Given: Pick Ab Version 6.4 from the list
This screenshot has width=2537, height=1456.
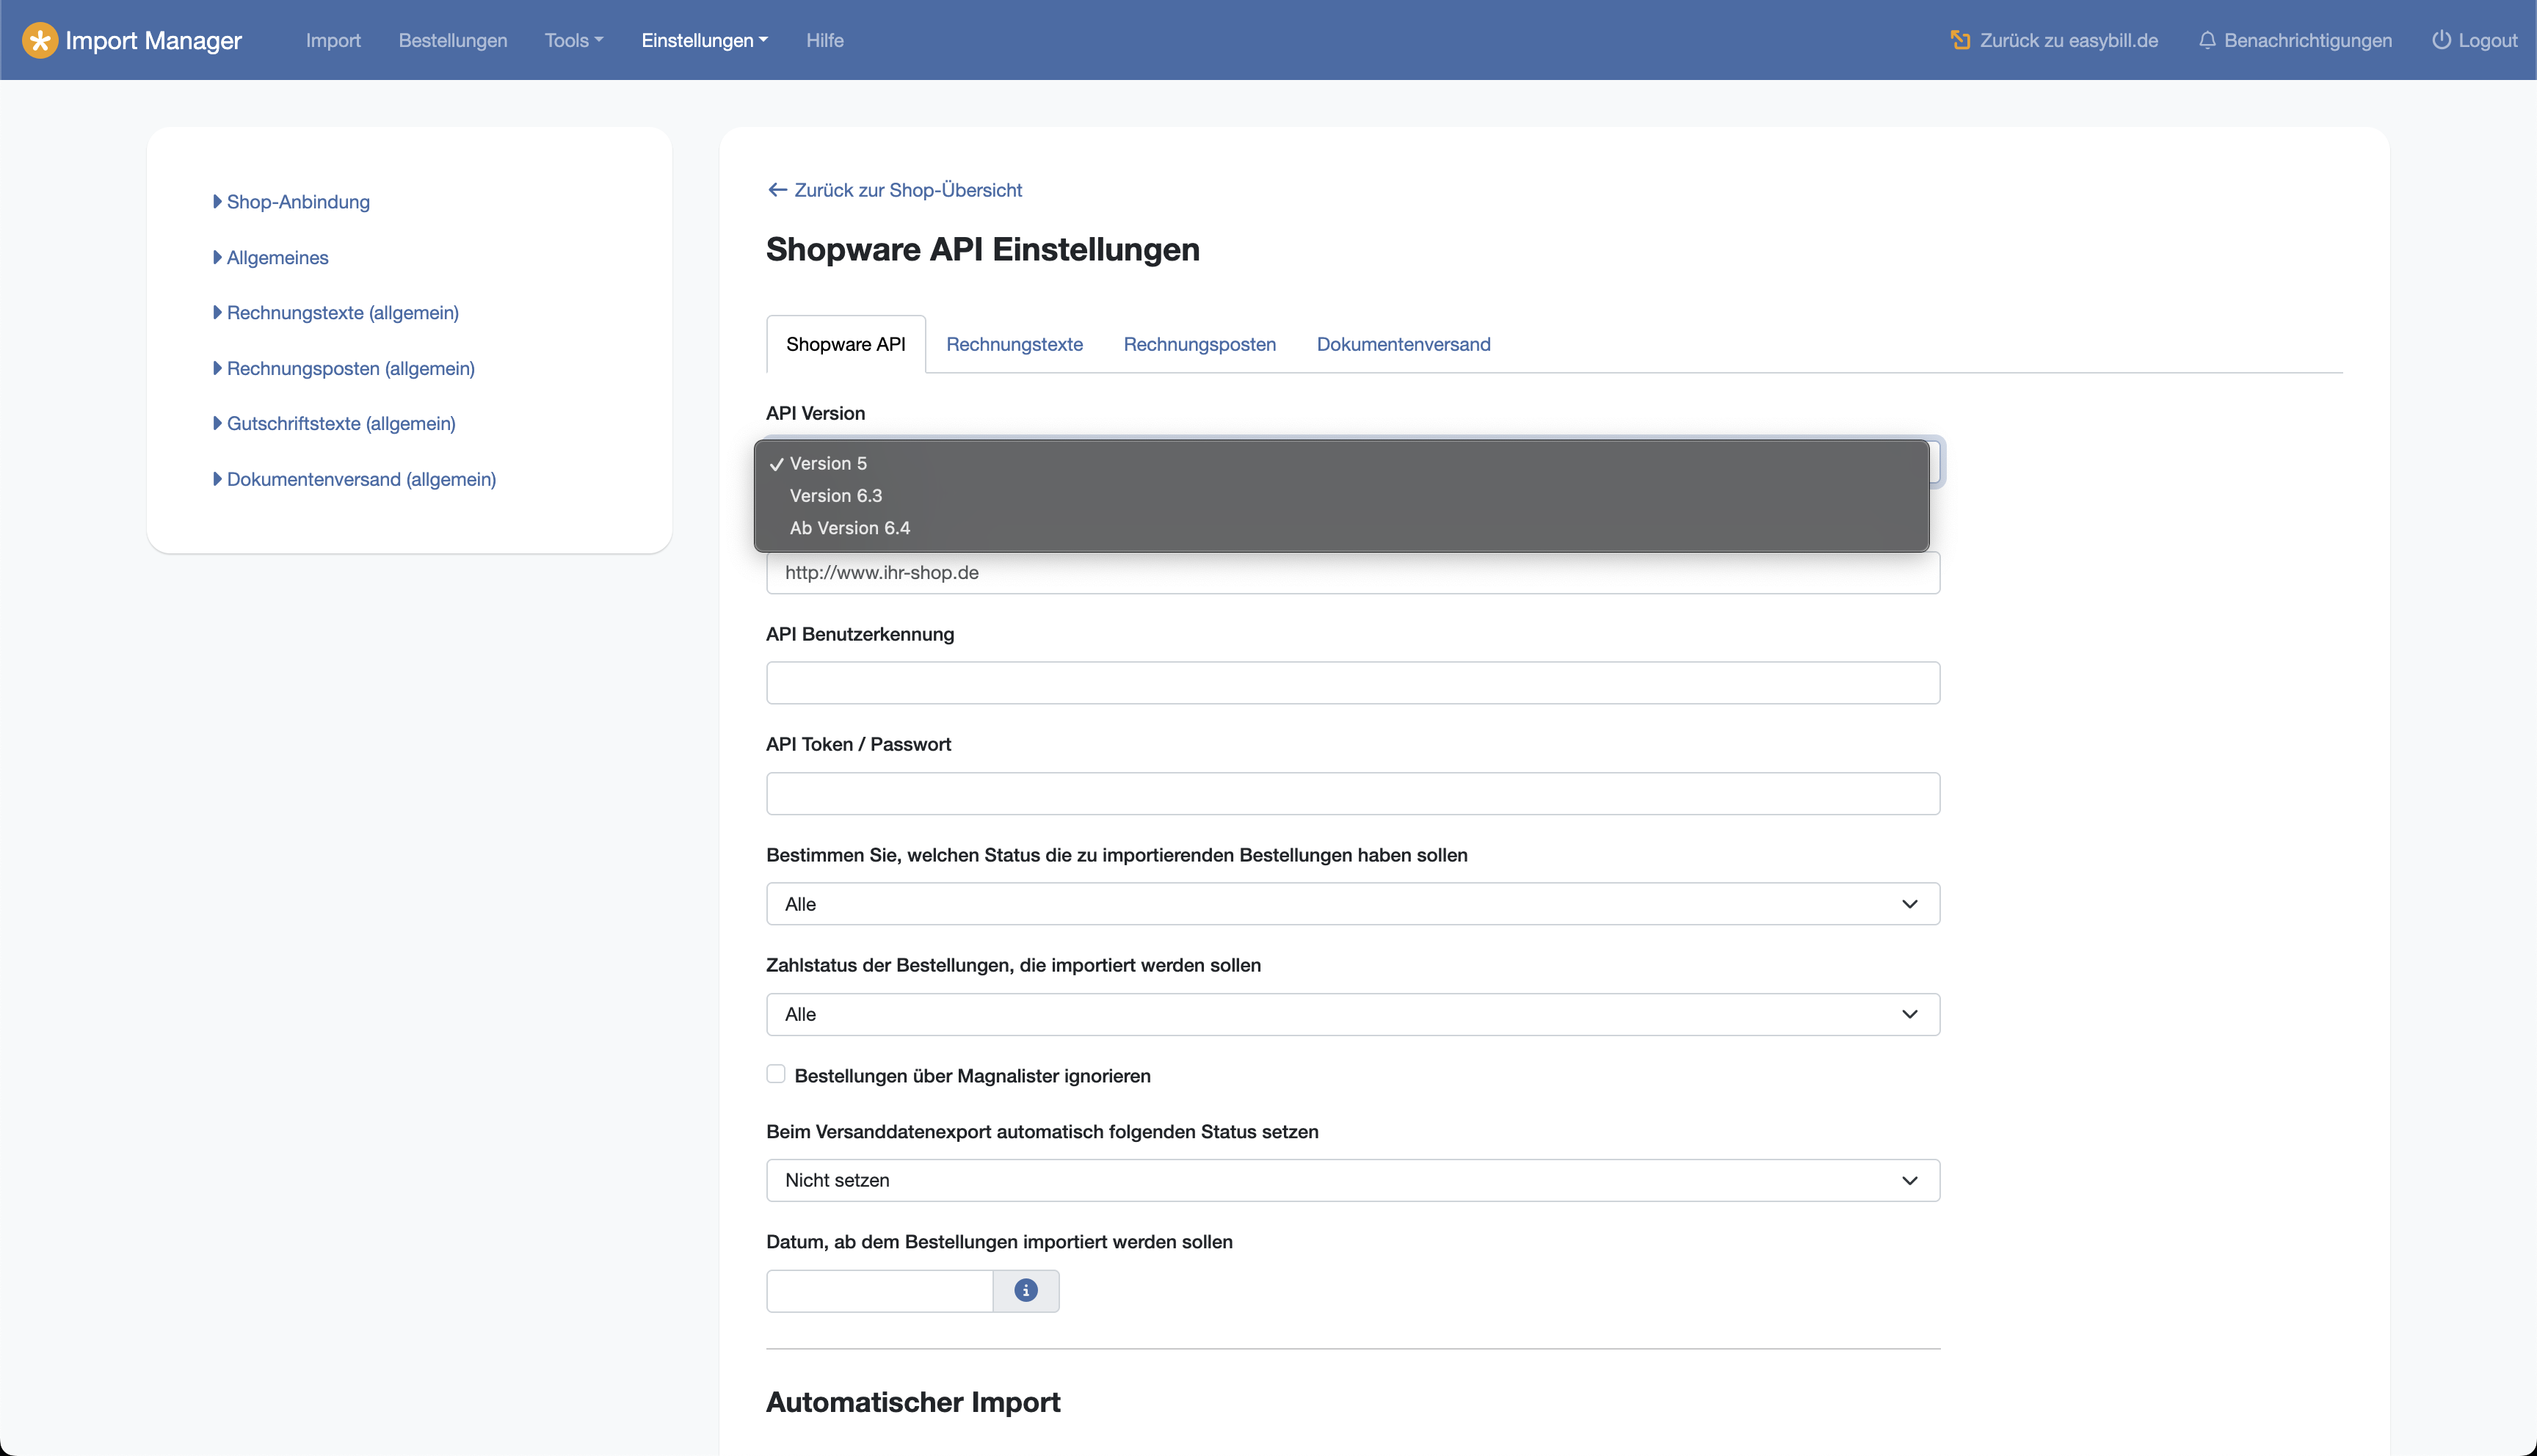Looking at the screenshot, I should tap(1341, 527).
